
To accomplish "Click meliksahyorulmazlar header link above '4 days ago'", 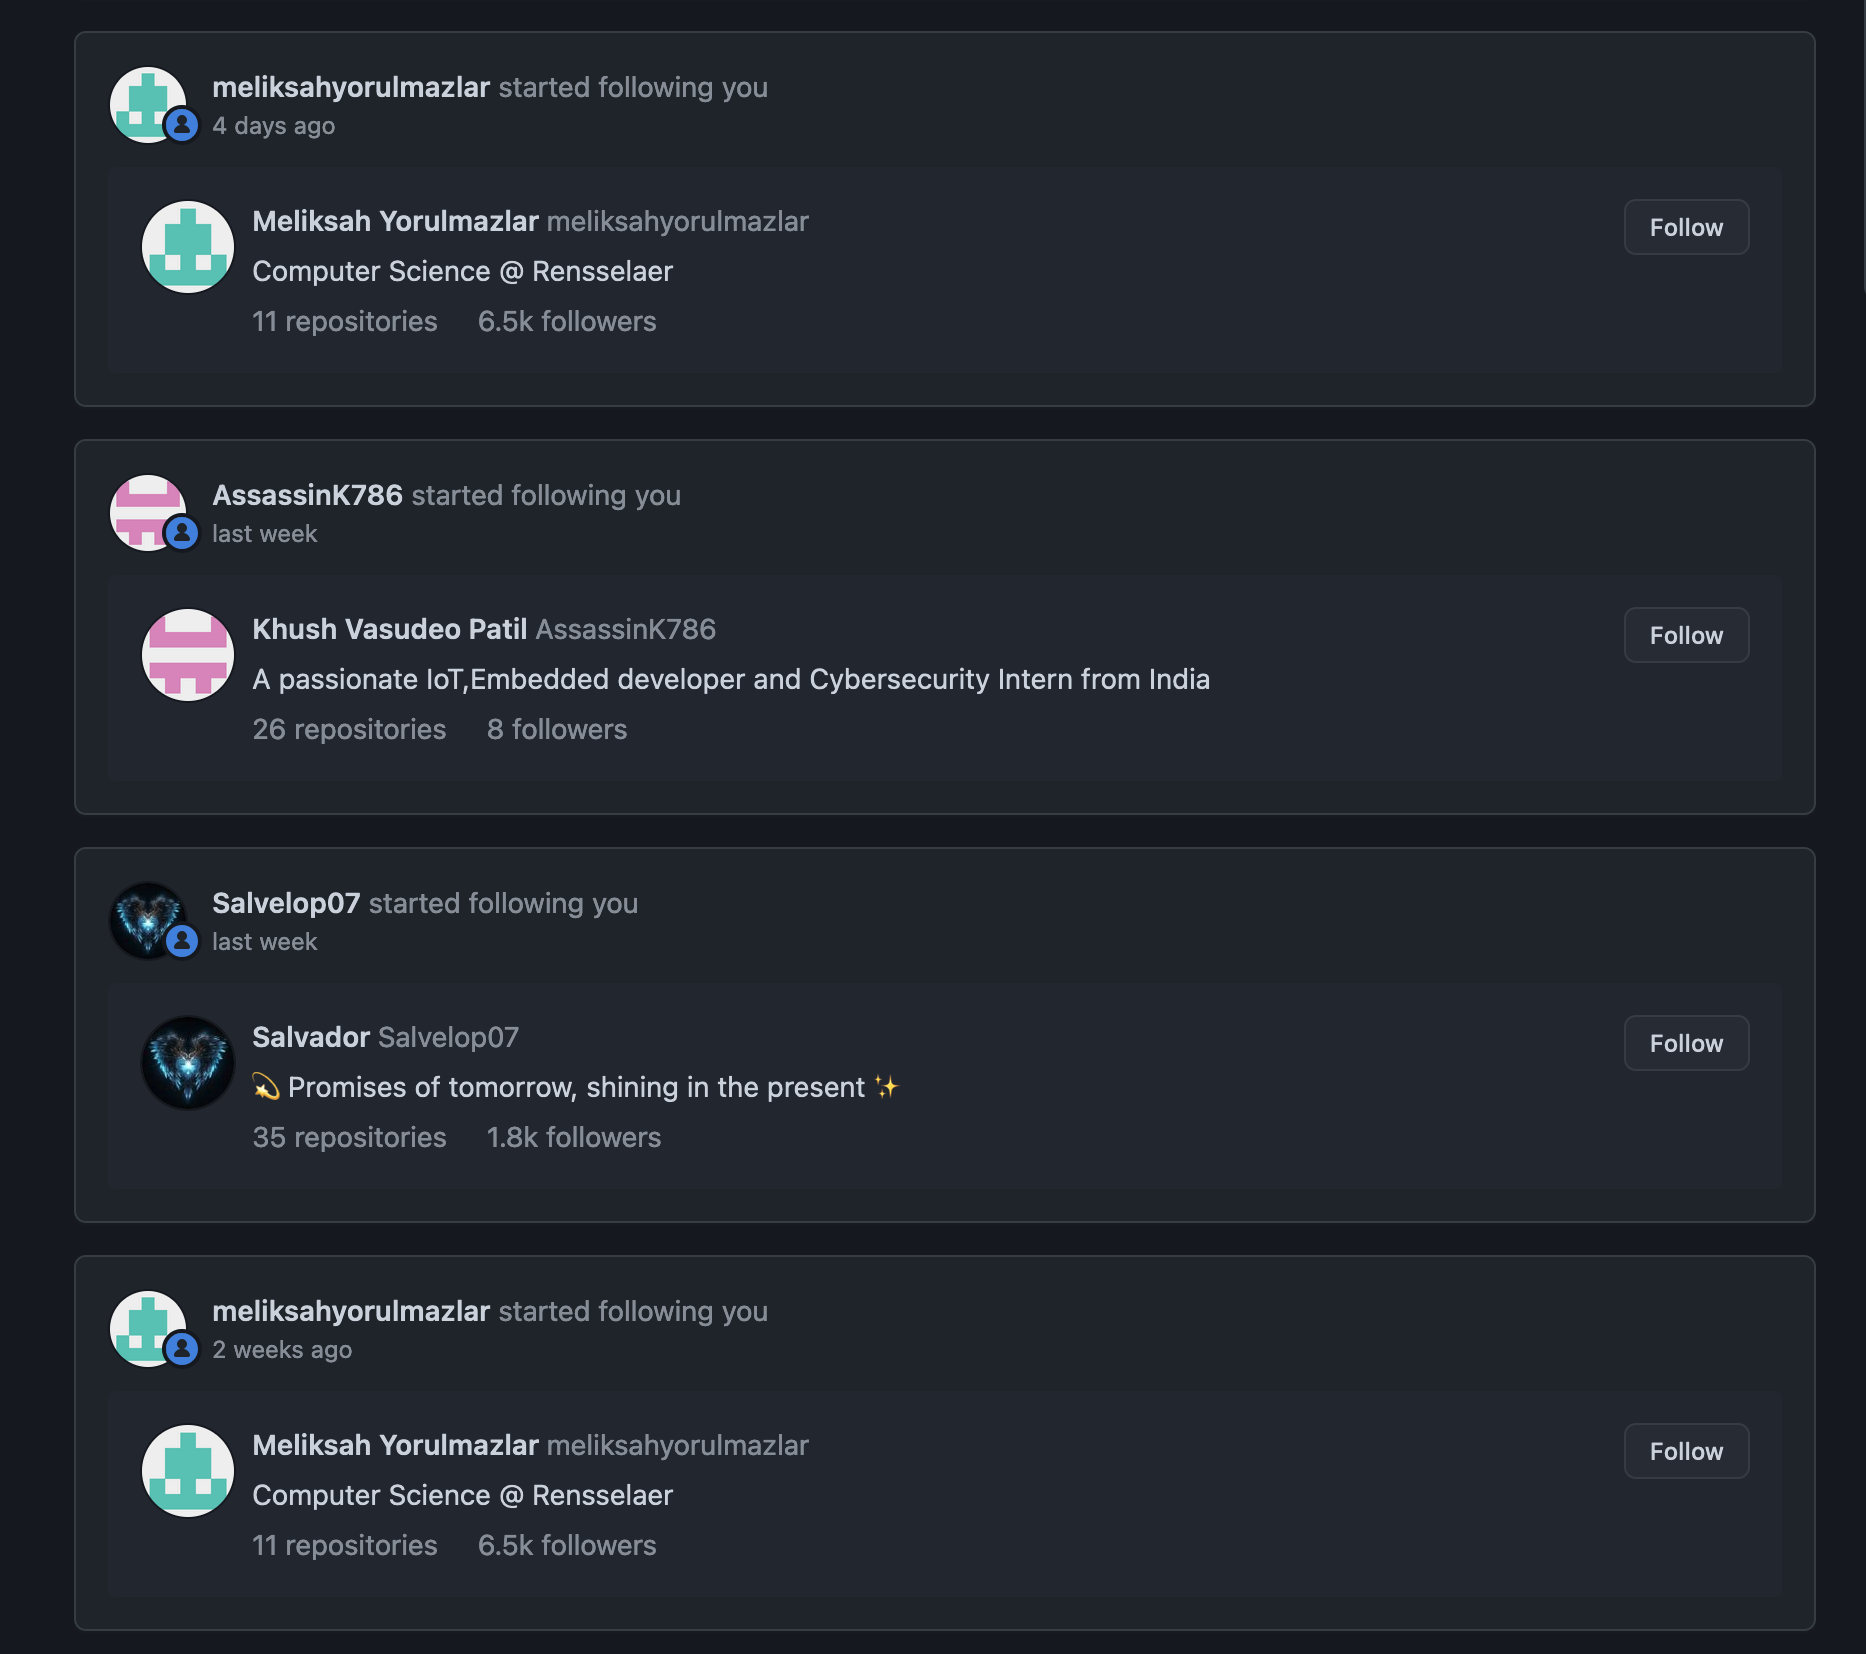I will 351,88.
